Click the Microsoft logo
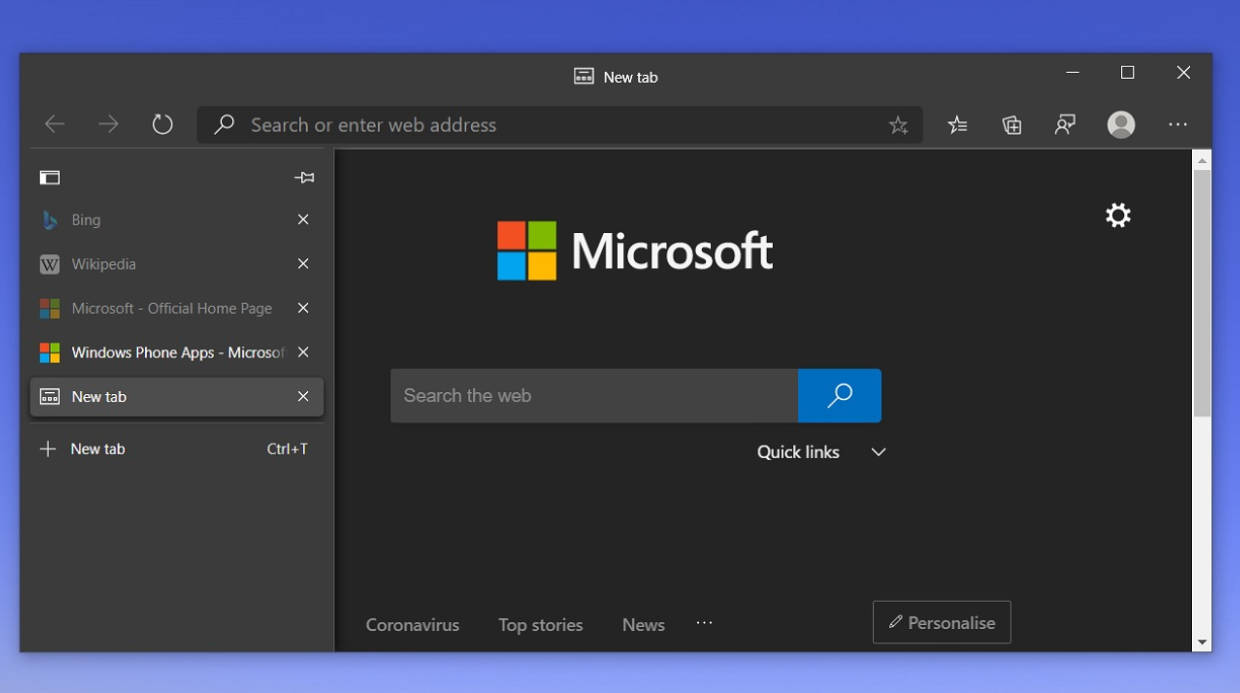 coord(635,251)
